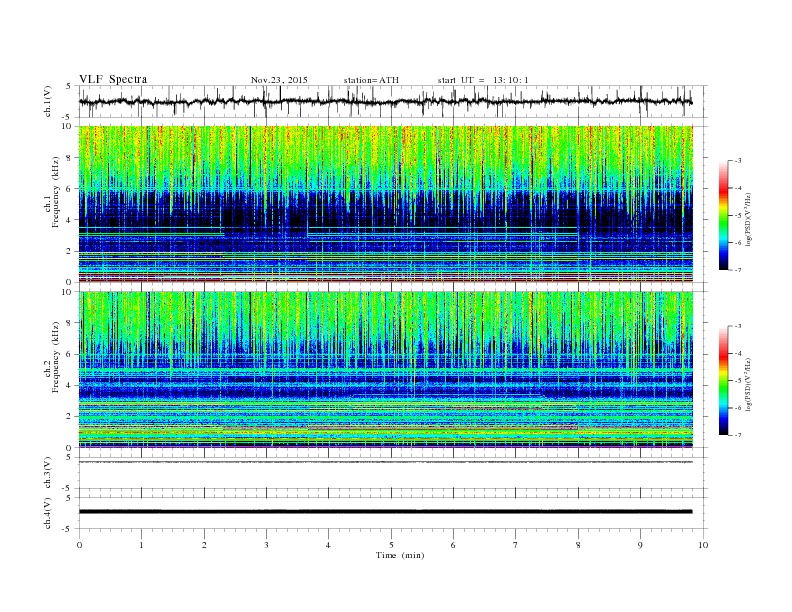The height and width of the screenshot is (612, 792).
Task: Click the "4" minute tick on time axis
Action: coord(329,545)
